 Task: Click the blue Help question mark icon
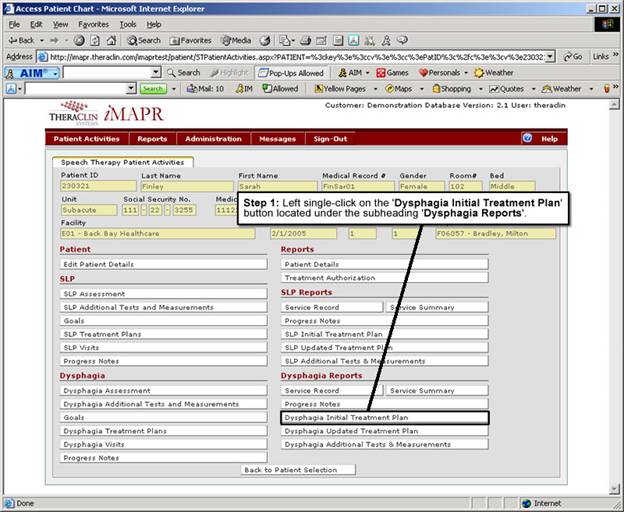[527, 138]
